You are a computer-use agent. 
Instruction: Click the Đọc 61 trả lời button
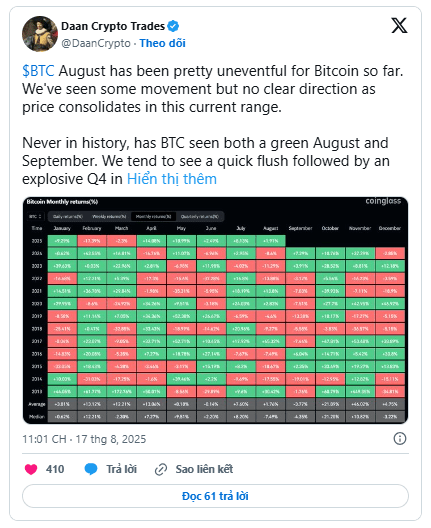[216, 496]
